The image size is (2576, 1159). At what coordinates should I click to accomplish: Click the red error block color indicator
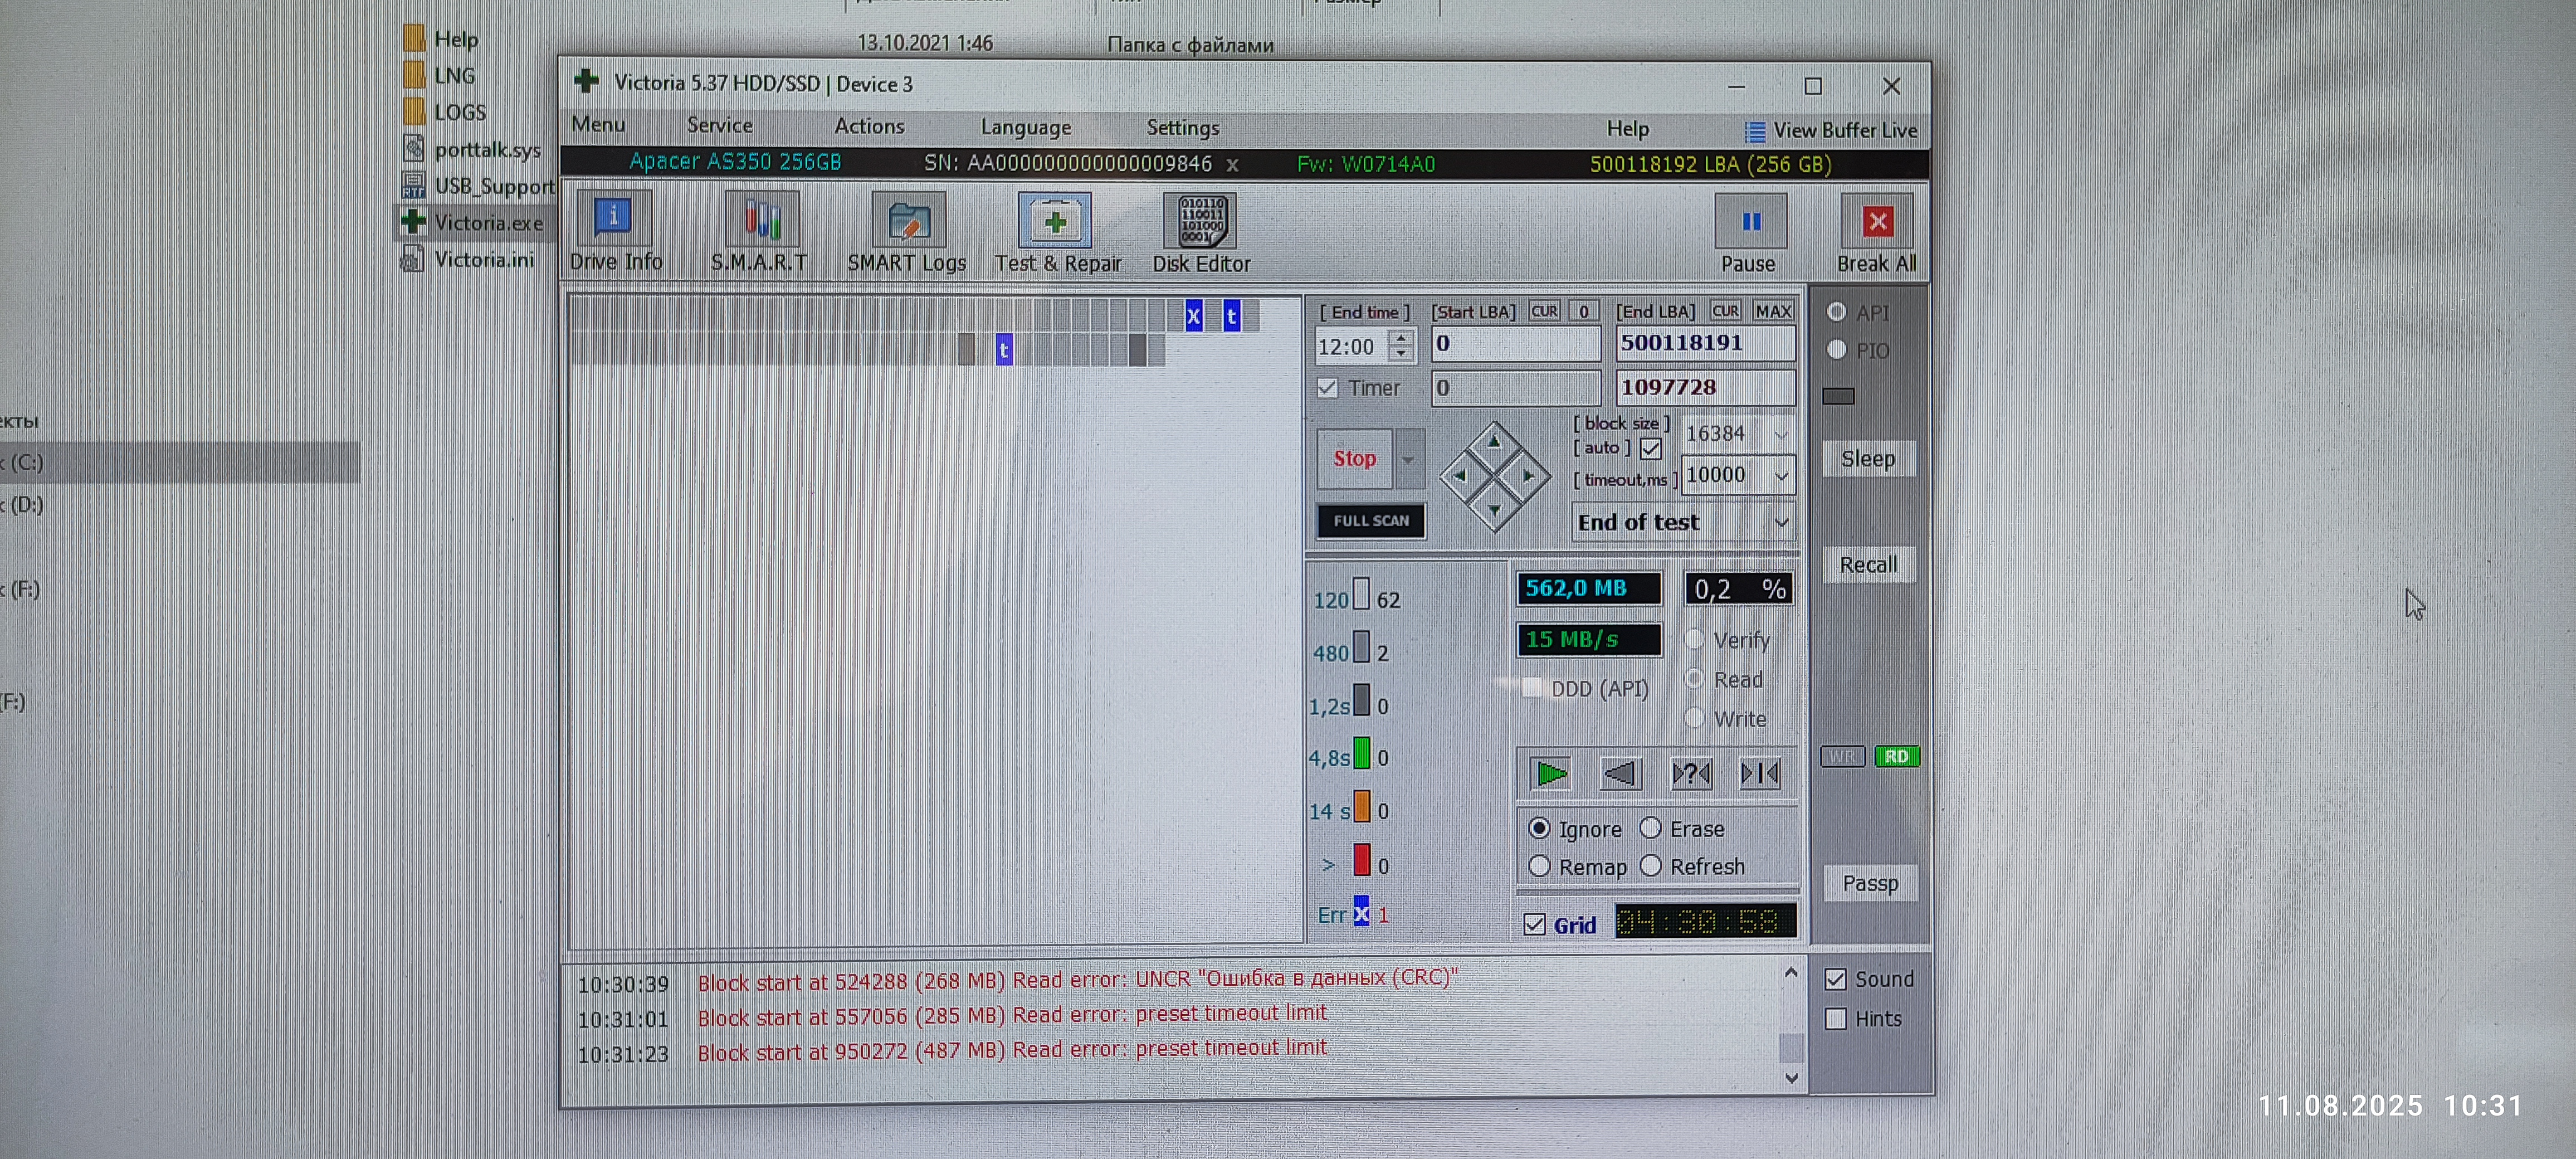click(1362, 860)
